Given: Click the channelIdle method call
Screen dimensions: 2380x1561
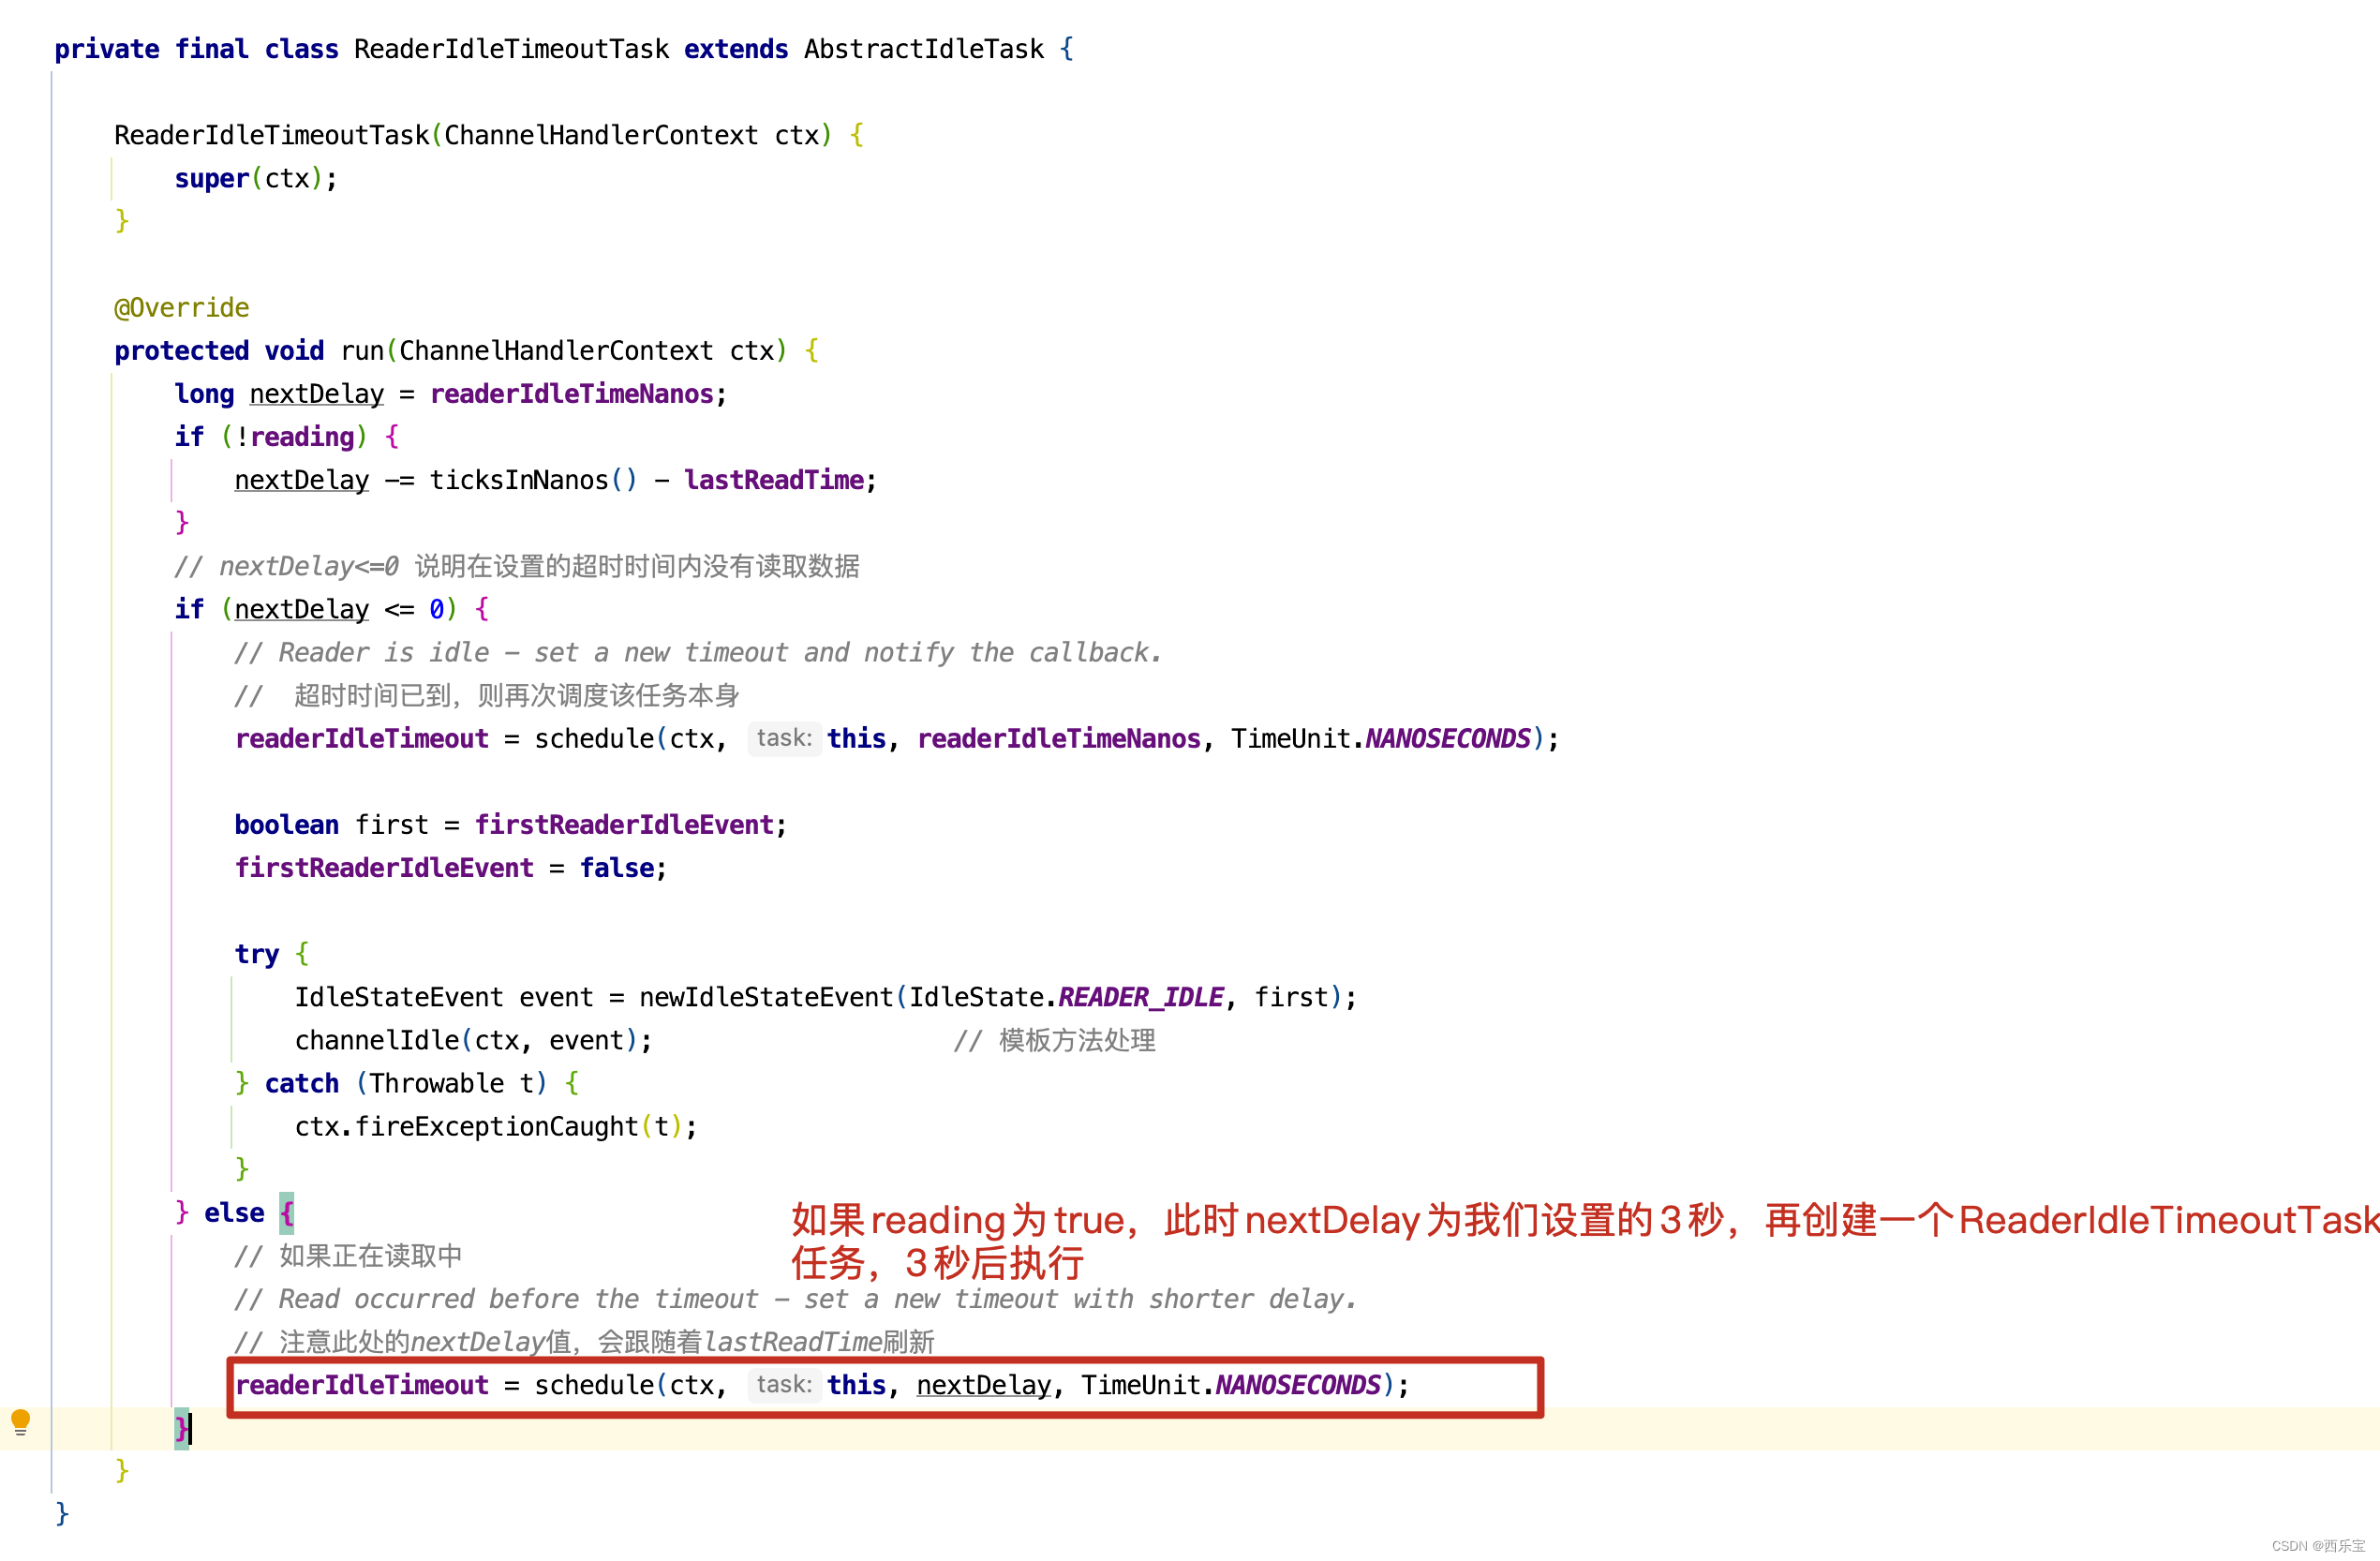Looking at the screenshot, I should [x=376, y=1040].
